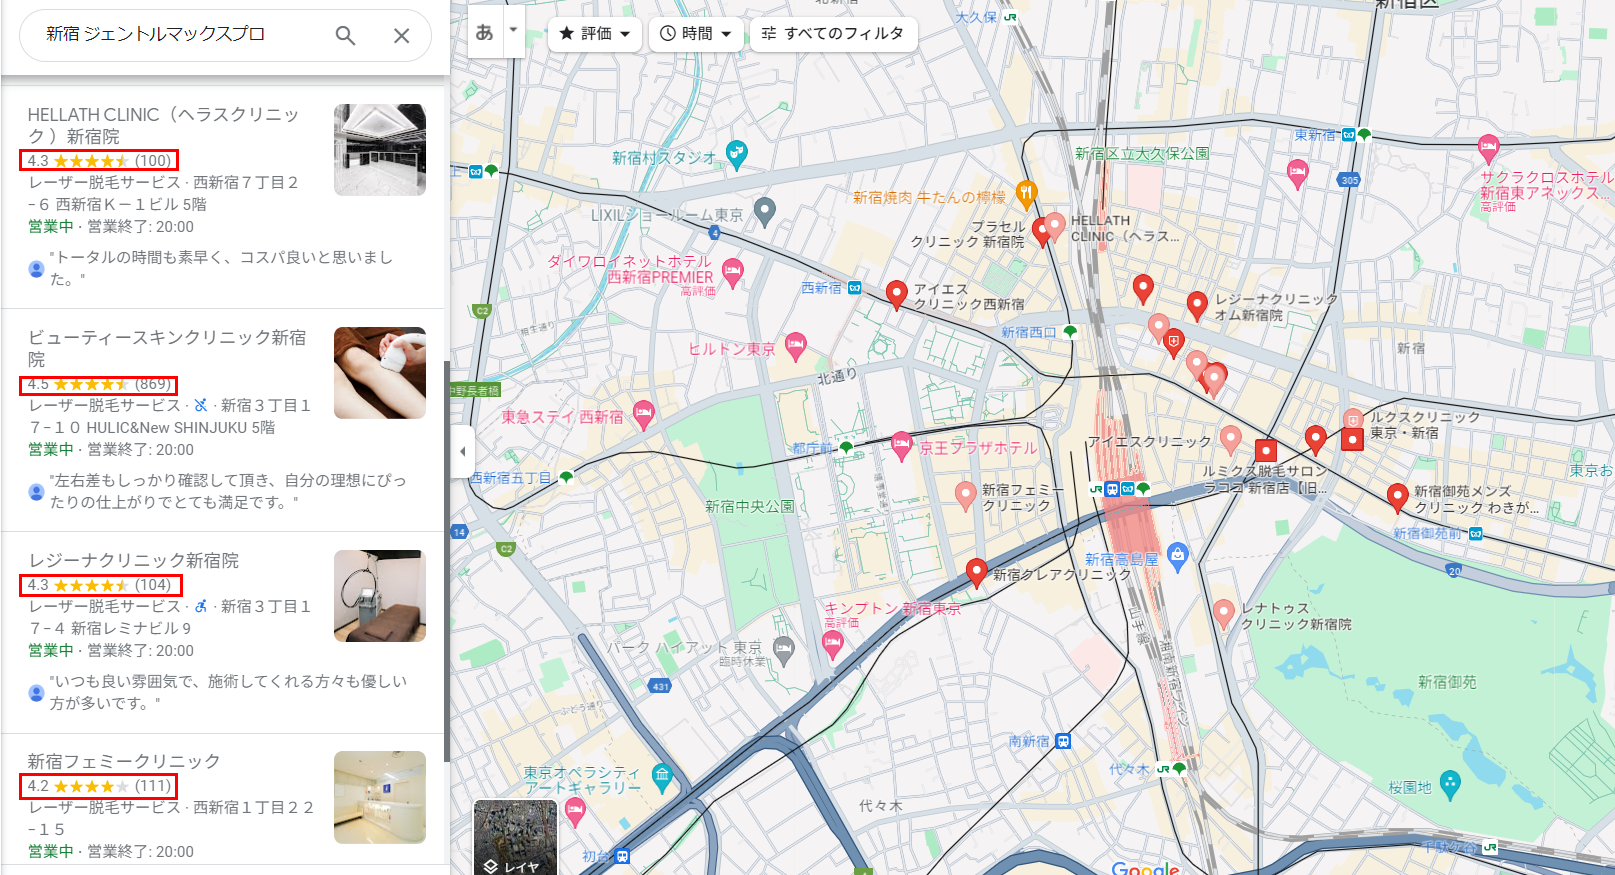This screenshot has height=875, width=1615.
Task: Open the 時間 hours filter dropdown
Action: [x=696, y=34]
